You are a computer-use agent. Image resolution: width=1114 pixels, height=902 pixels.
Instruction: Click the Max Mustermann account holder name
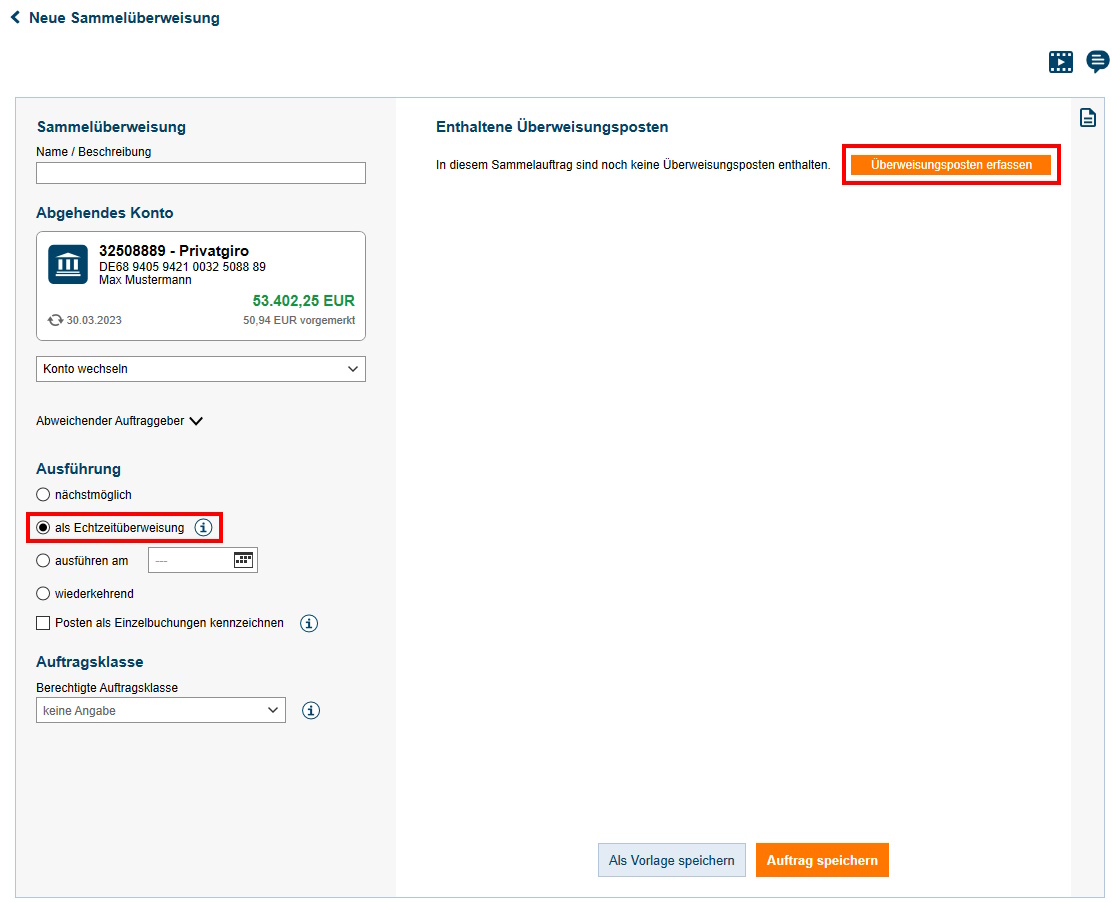tap(145, 280)
